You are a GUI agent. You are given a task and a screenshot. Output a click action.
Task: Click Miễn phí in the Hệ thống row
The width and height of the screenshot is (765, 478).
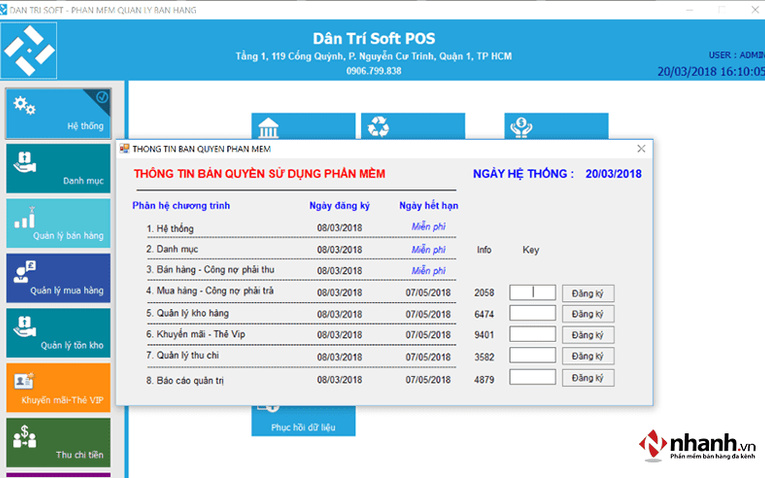[x=428, y=226]
